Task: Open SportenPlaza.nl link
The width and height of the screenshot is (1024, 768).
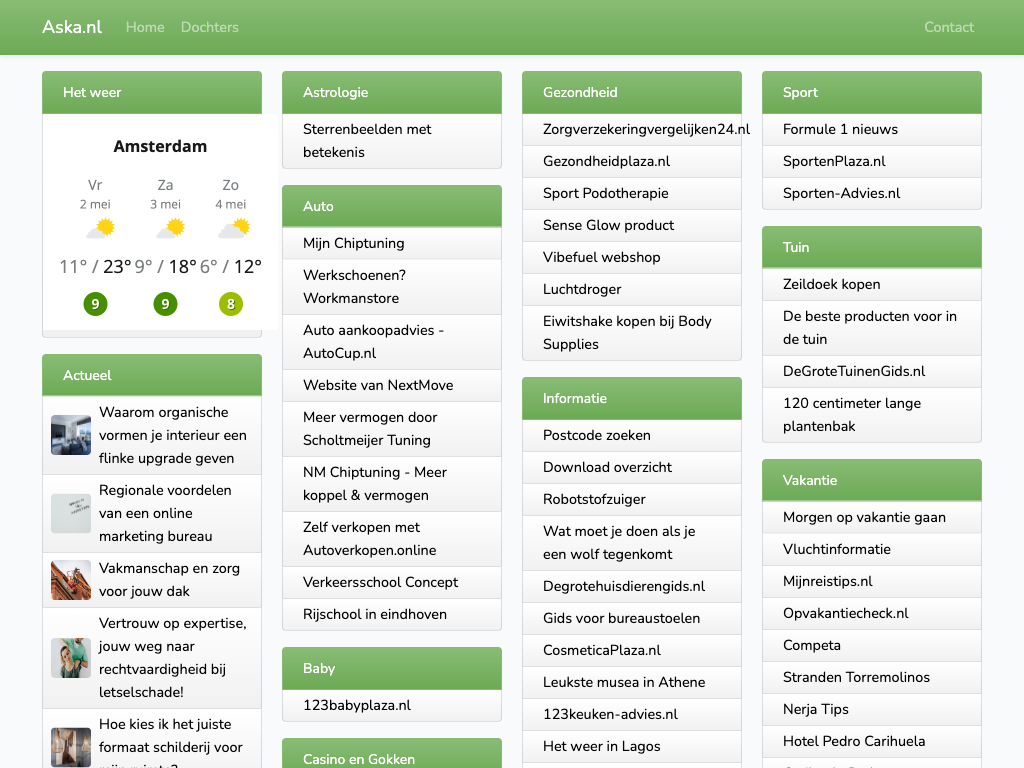Action: pos(834,161)
